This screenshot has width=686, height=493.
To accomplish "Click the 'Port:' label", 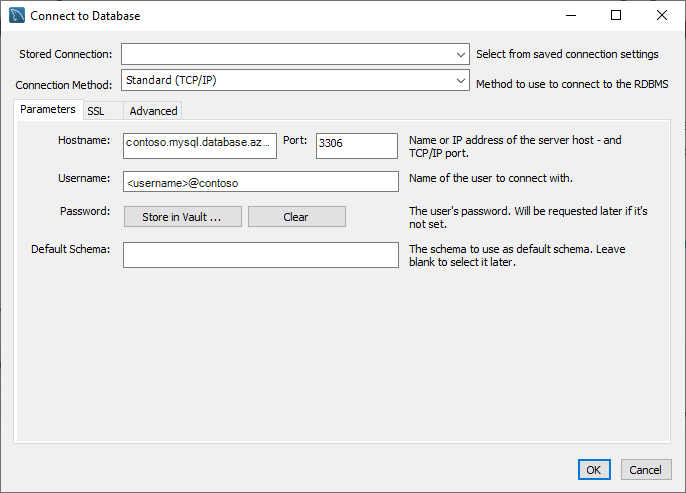I will tap(295, 140).
